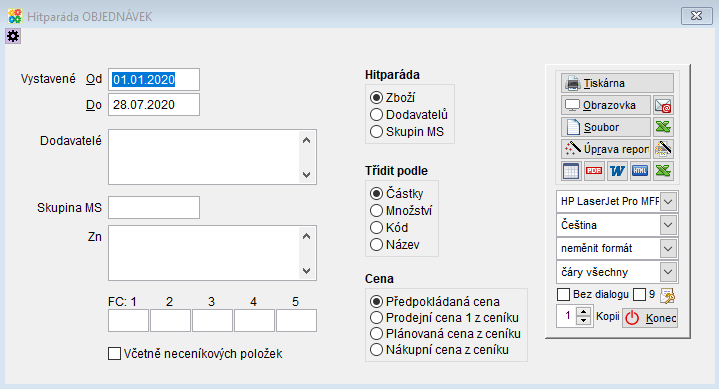Viewport: 719px width, 389px height.
Task: Click the Konec button
Action: [x=650, y=318]
